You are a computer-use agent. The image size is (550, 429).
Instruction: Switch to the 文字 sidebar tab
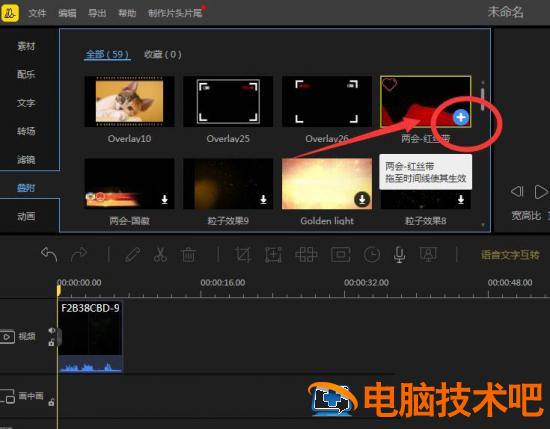coord(26,103)
